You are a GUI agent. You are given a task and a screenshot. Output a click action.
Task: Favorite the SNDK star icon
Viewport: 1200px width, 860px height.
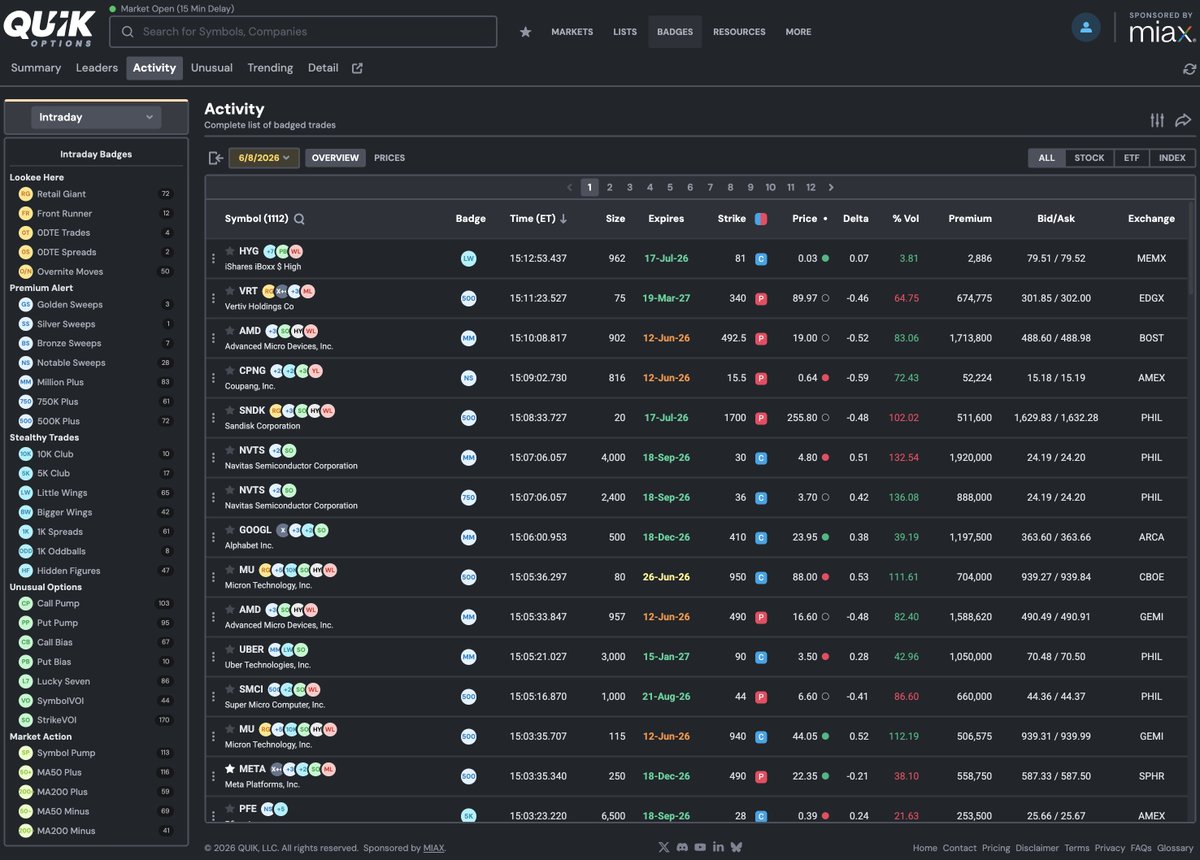coord(230,410)
